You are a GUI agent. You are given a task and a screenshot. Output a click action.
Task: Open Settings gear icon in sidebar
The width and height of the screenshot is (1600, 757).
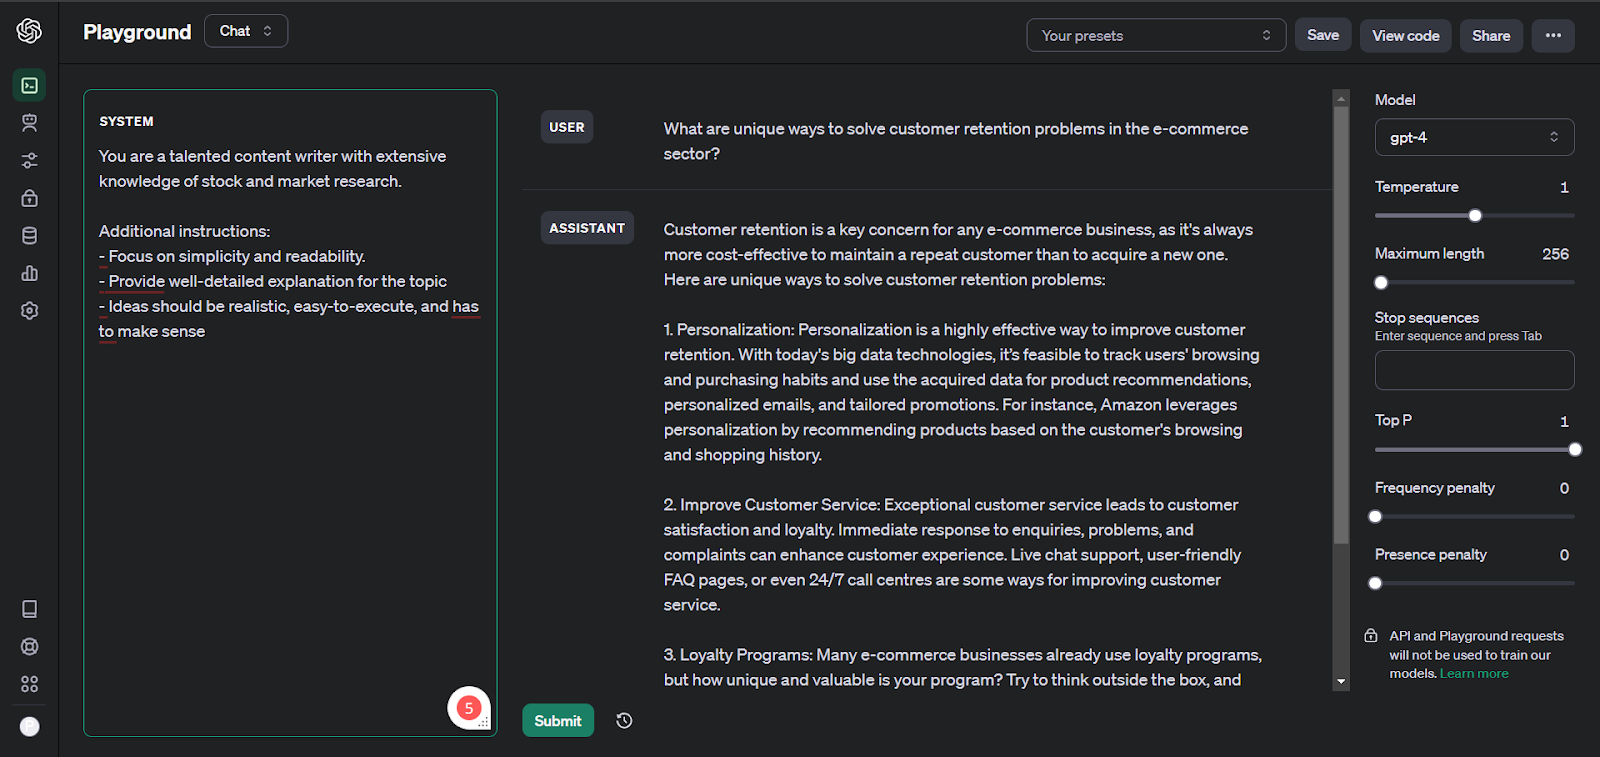29,311
